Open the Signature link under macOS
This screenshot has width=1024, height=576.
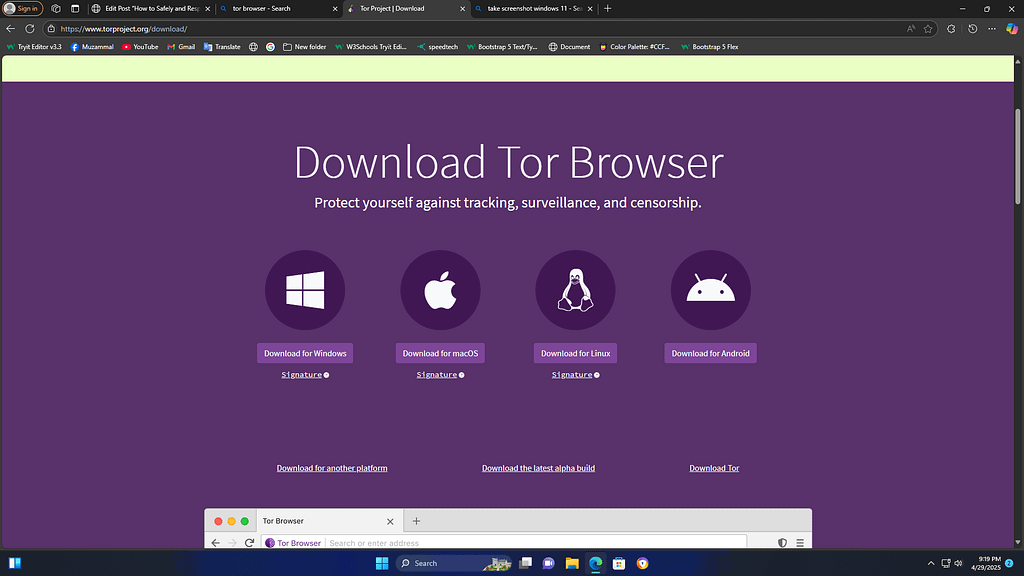point(437,375)
